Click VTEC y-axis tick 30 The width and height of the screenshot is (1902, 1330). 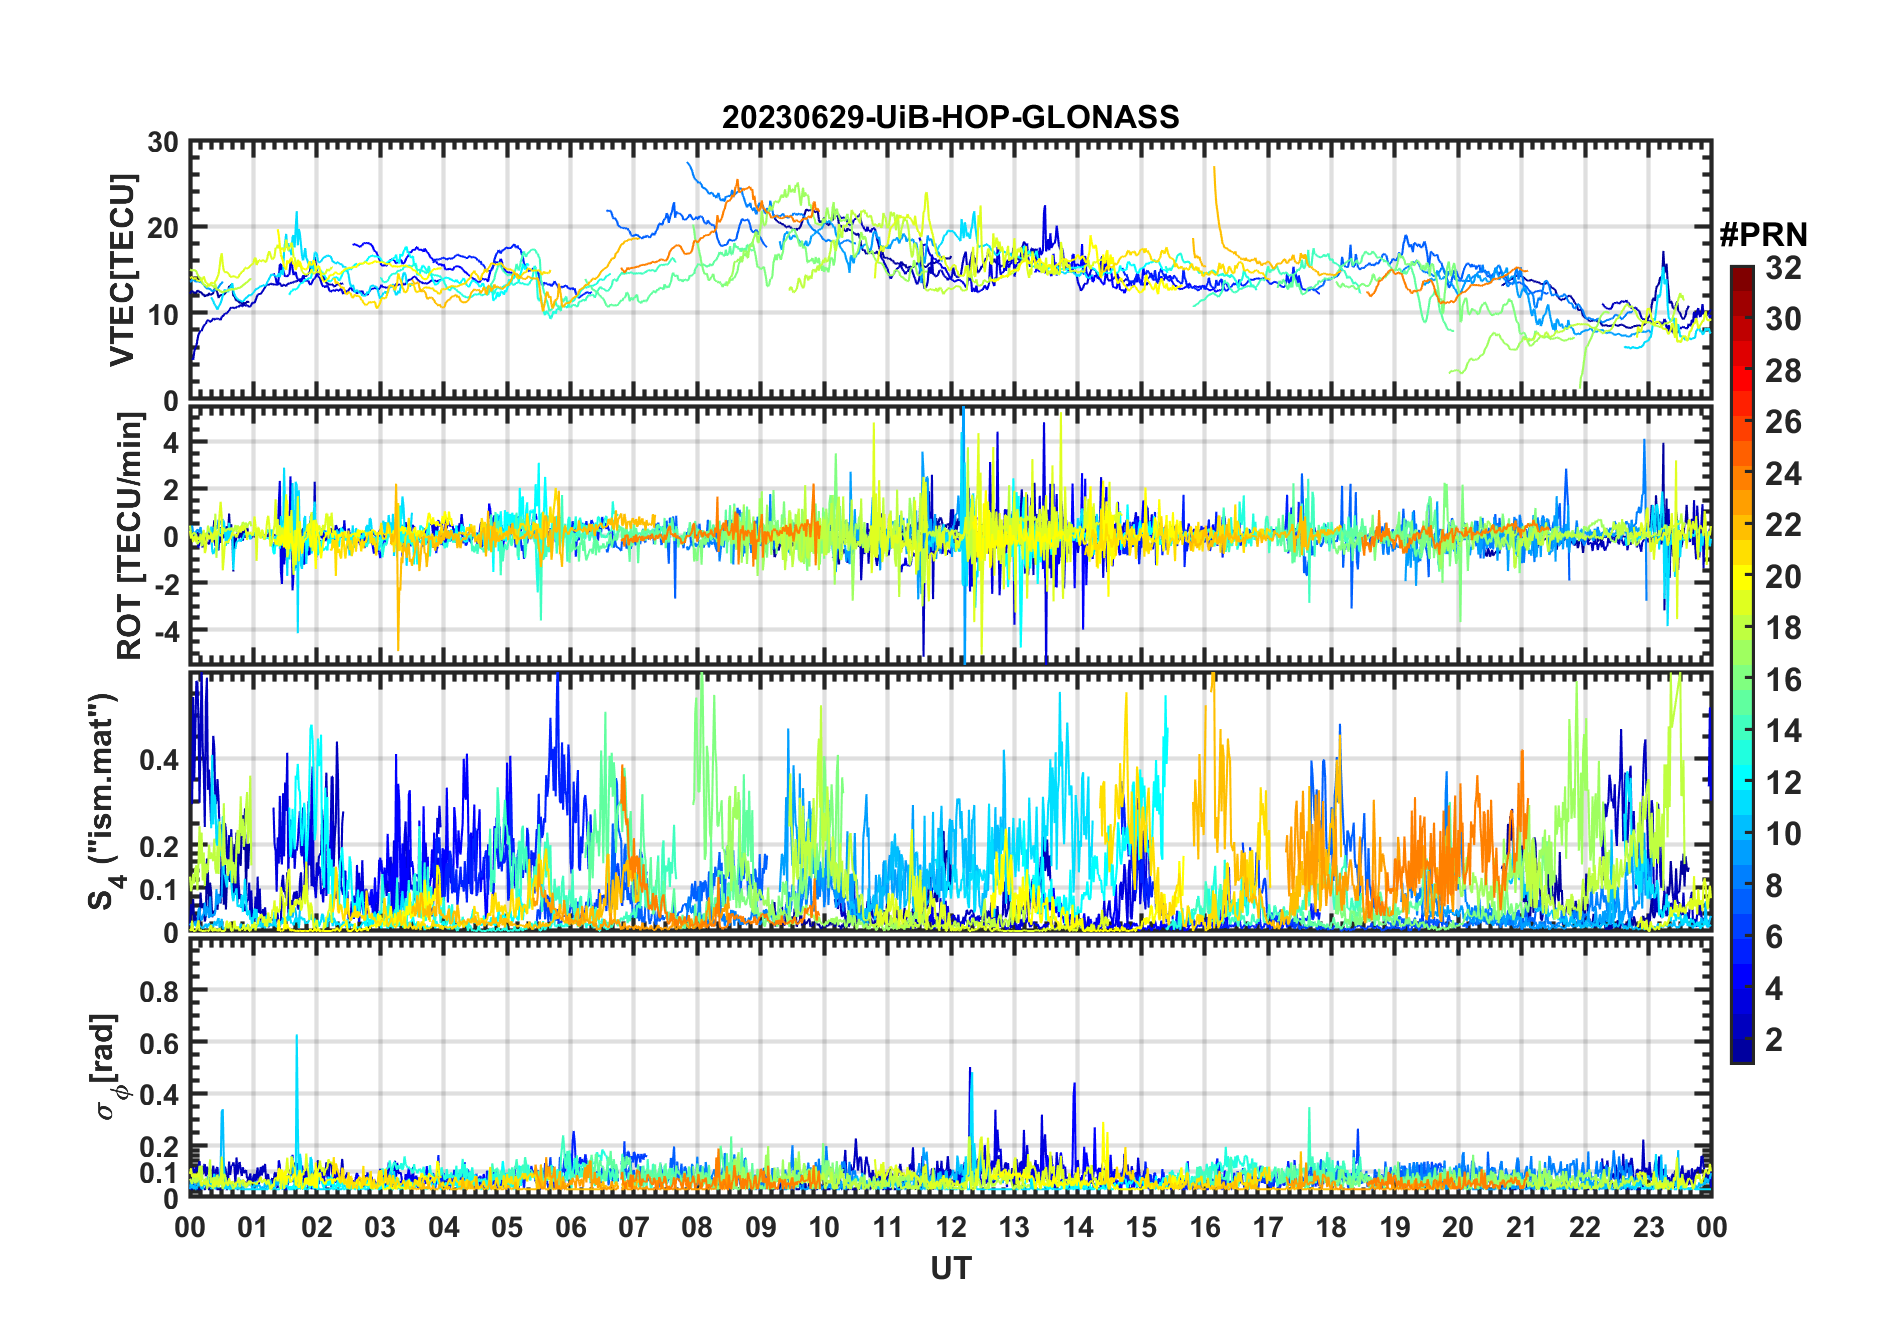(163, 142)
